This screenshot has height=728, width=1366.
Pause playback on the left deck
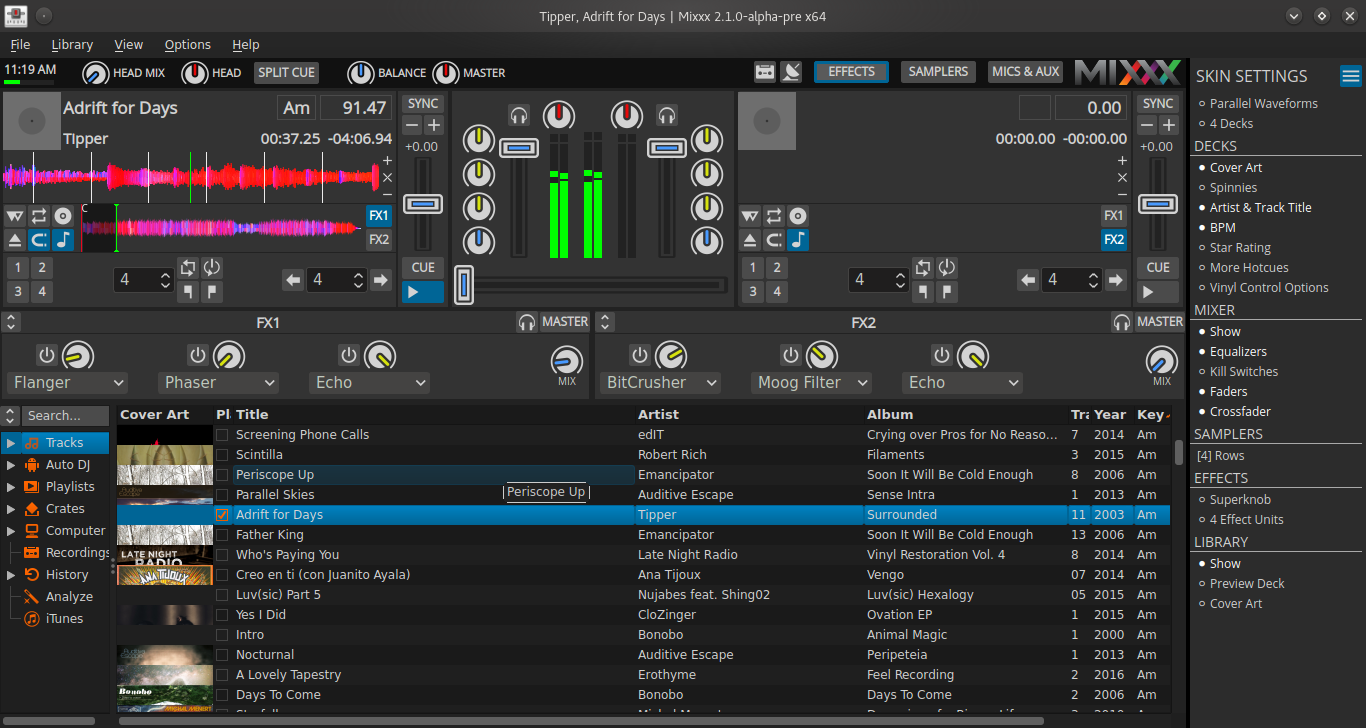(423, 292)
